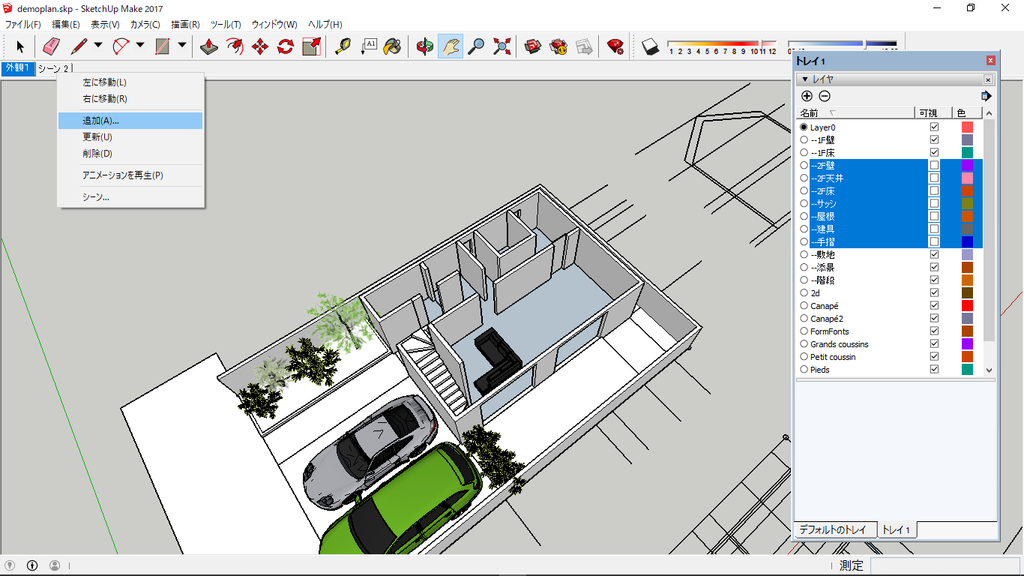Enable visibility checkbox for --屋根 layer
Viewport: 1024px width, 576px height.
tap(935, 216)
